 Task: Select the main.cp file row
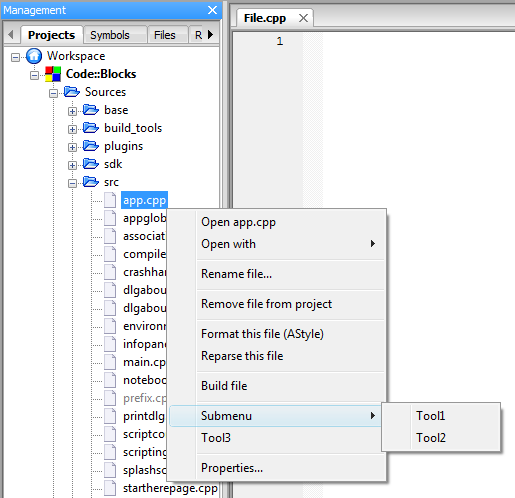click(144, 362)
